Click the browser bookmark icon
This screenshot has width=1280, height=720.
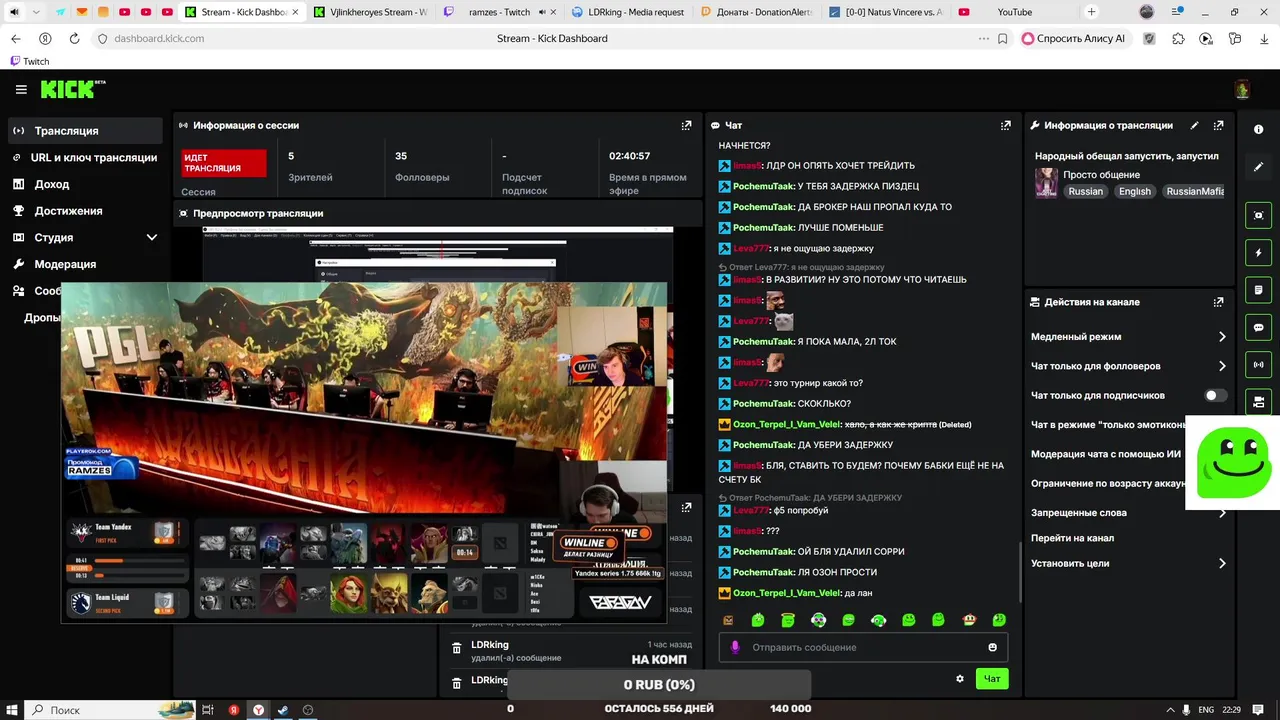(x=1003, y=38)
